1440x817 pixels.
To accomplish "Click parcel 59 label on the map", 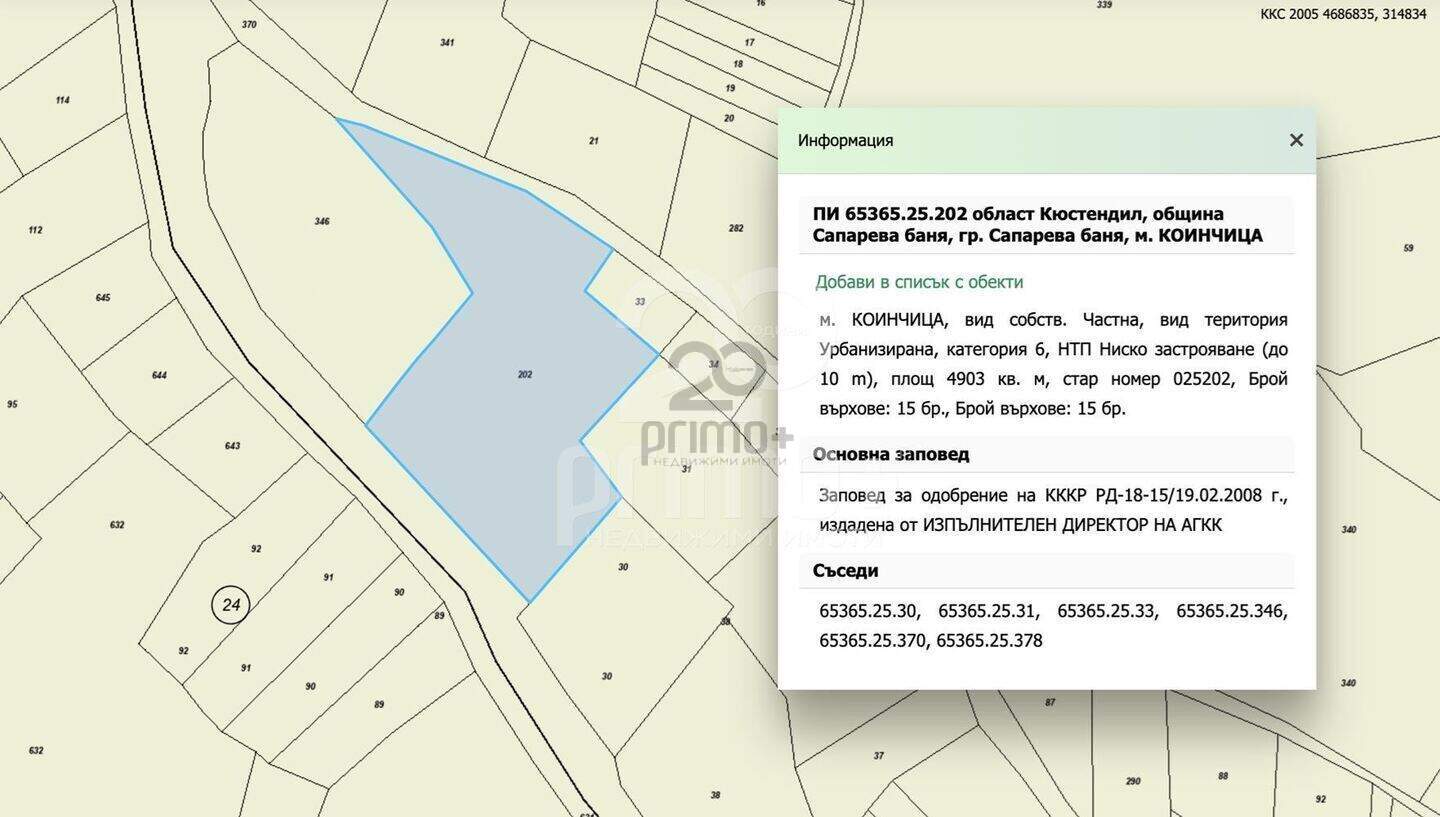I will 1409,248.
